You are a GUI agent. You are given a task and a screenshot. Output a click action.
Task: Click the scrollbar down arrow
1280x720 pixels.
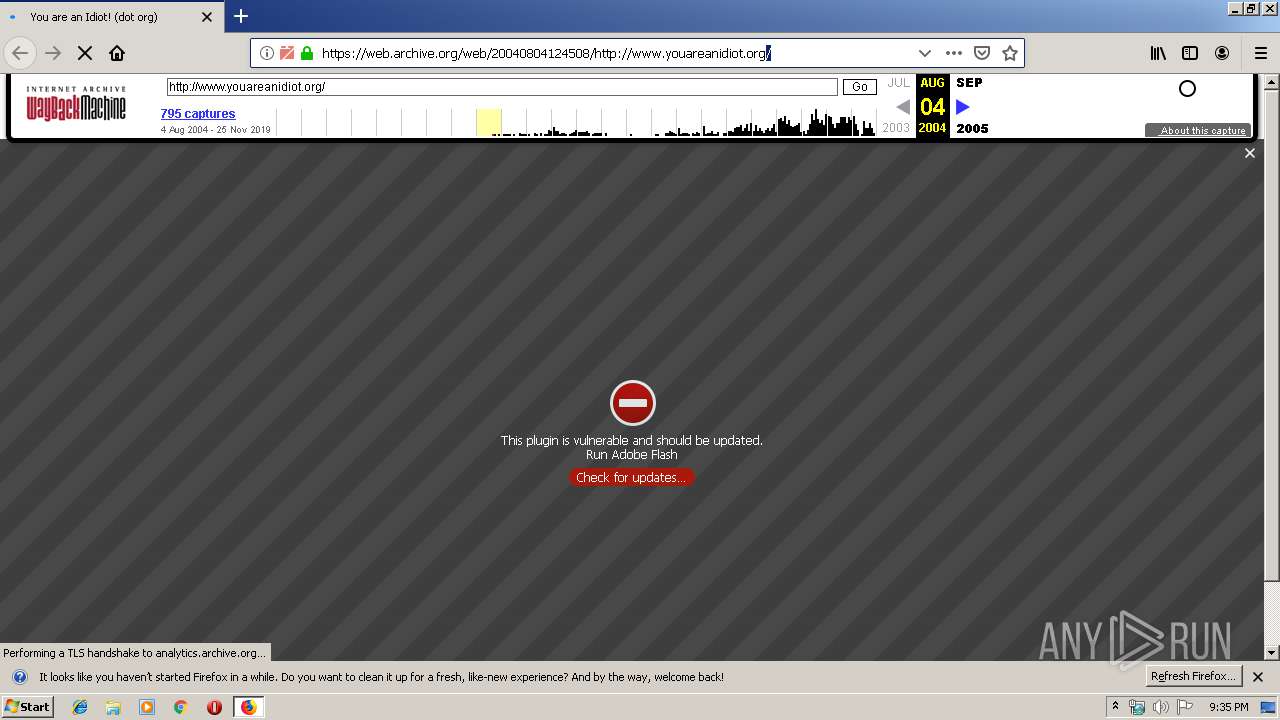coord(1271,653)
